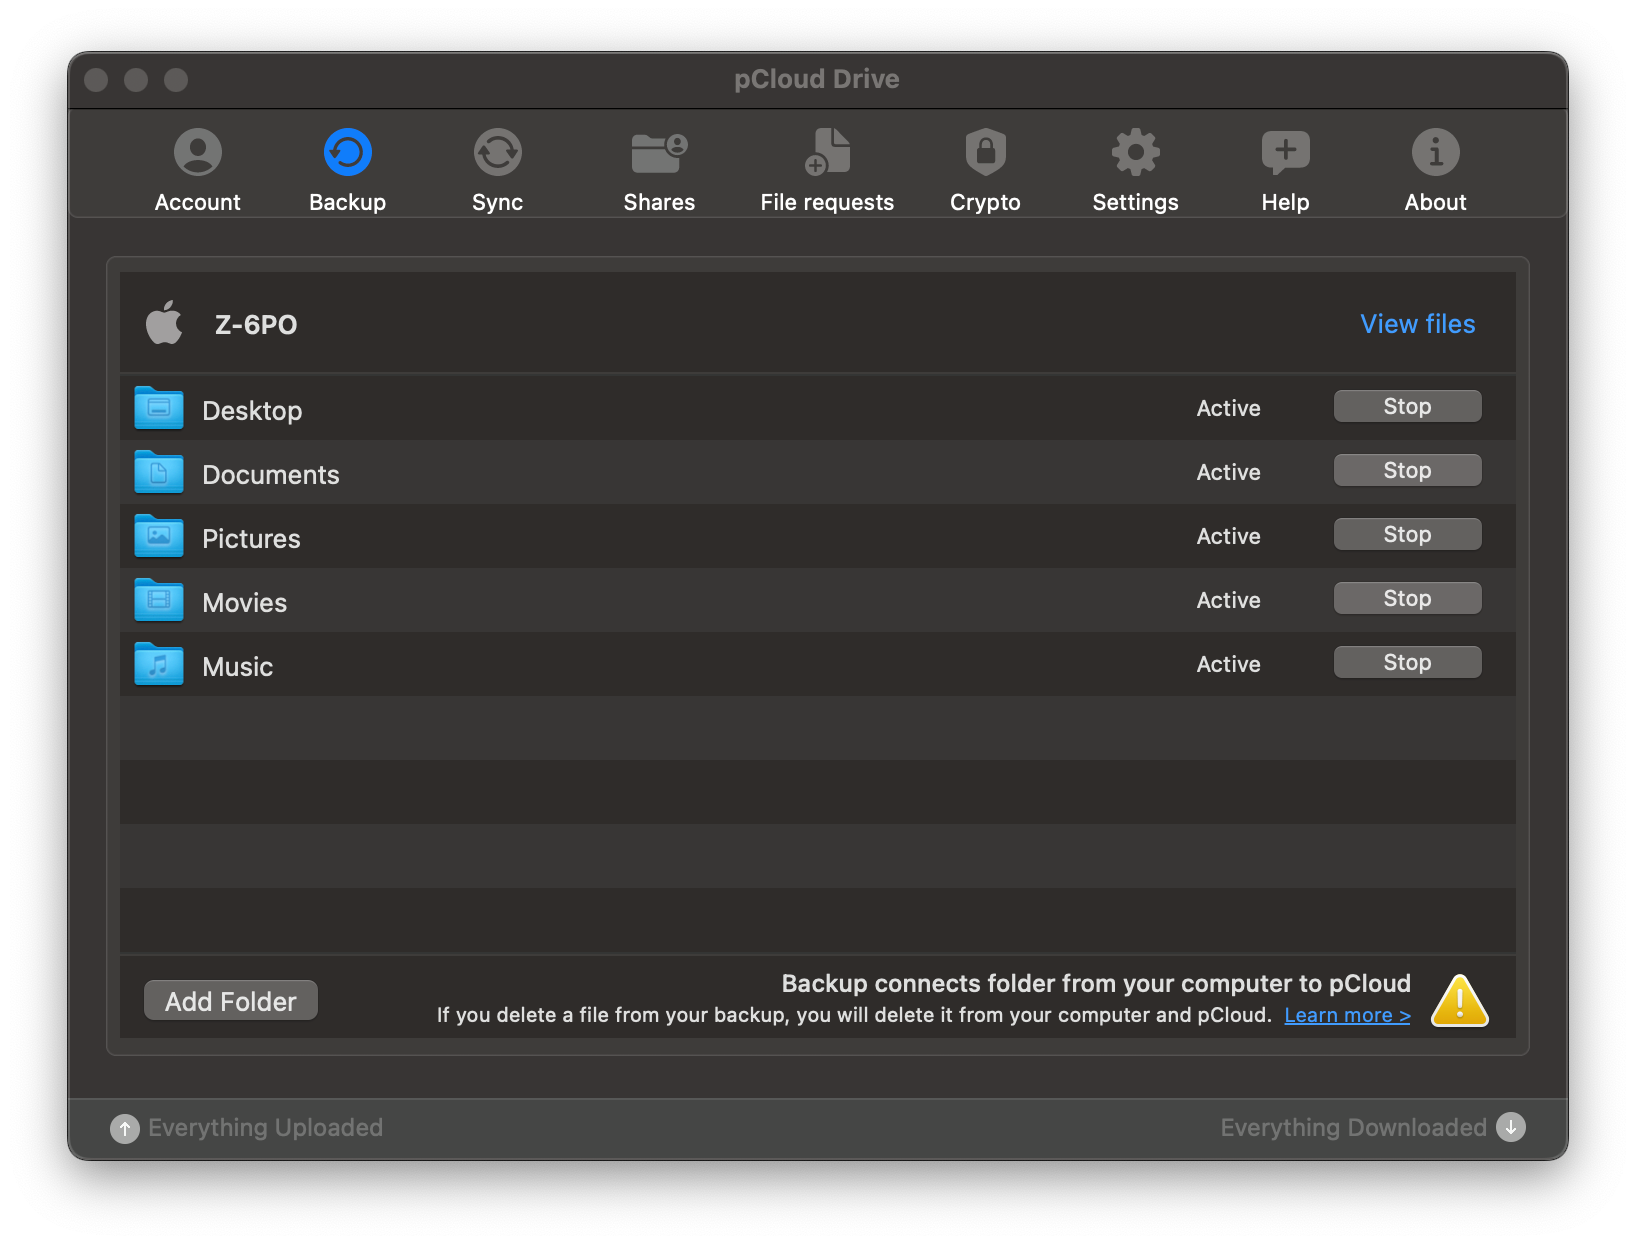Click the upload arrow status icon
This screenshot has width=1636, height=1244.
pyautogui.click(x=125, y=1128)
